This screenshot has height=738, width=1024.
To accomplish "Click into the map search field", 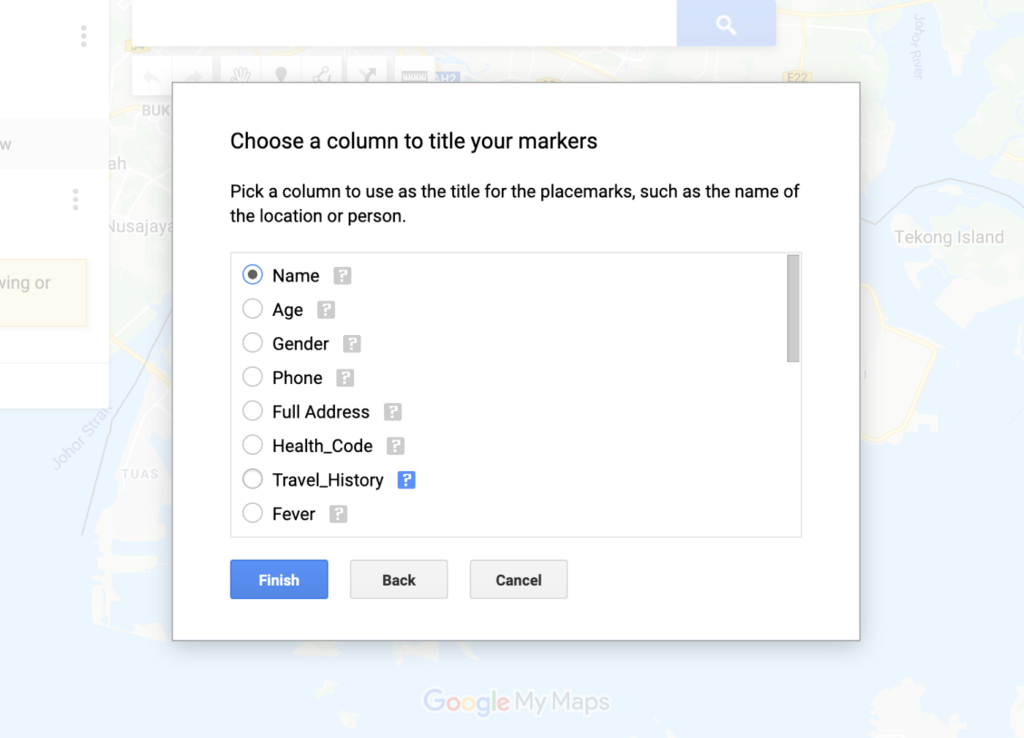I will point(404,24).
